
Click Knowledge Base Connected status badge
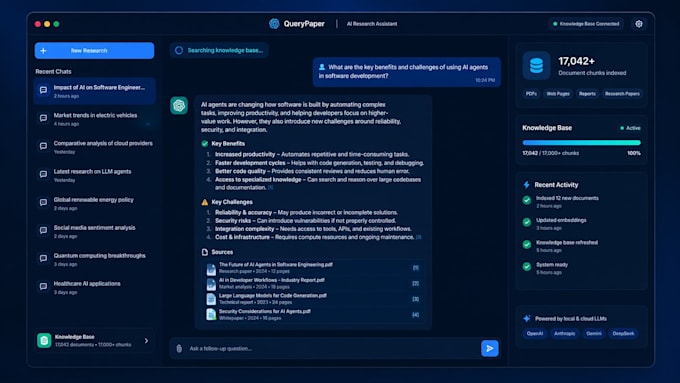coord(586,24)
